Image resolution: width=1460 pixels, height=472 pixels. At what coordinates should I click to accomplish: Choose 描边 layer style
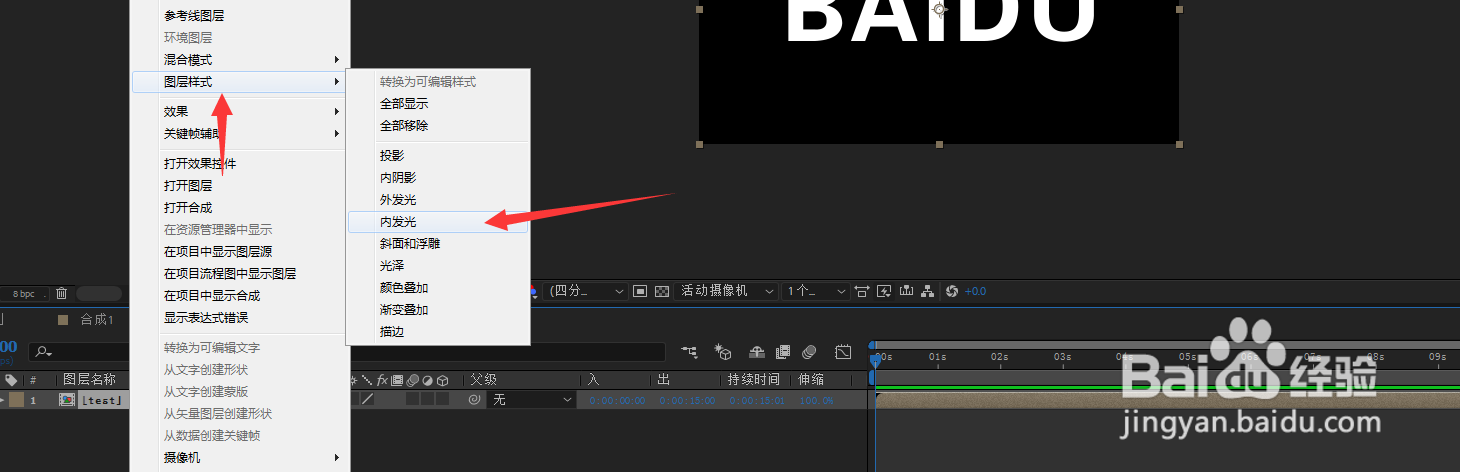pos(437,332)
